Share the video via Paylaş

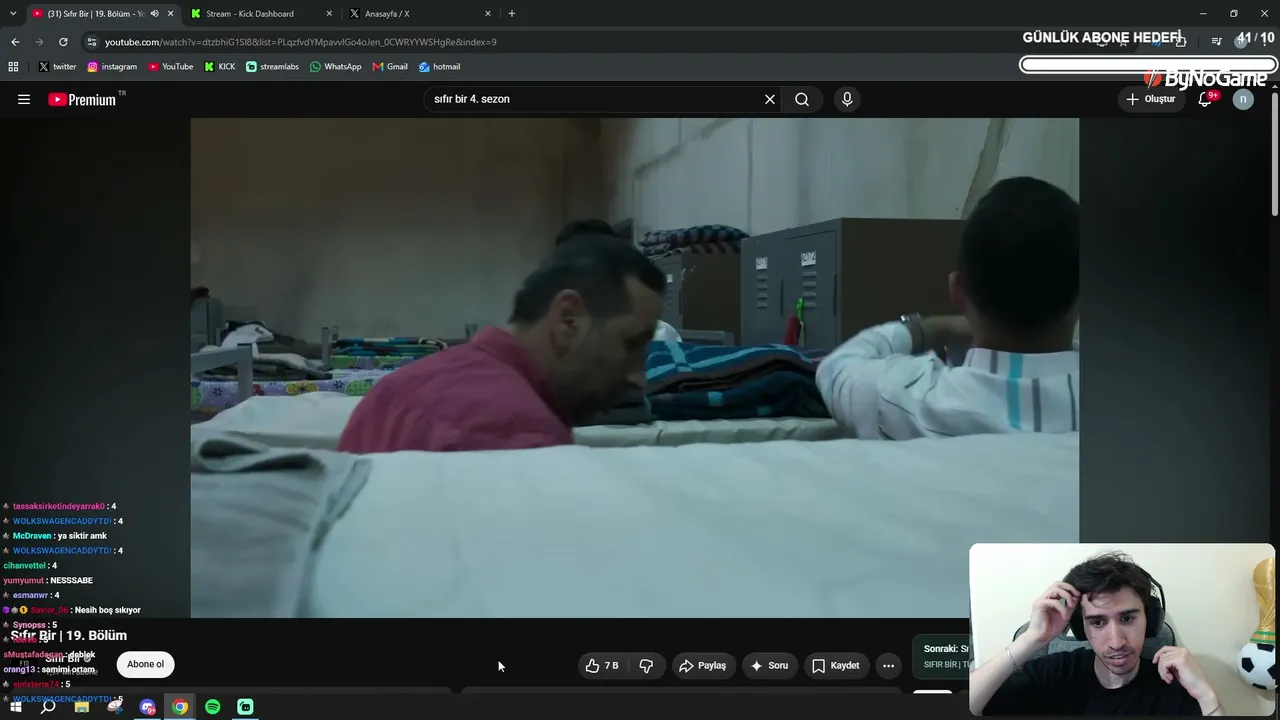tap(702, 665)
